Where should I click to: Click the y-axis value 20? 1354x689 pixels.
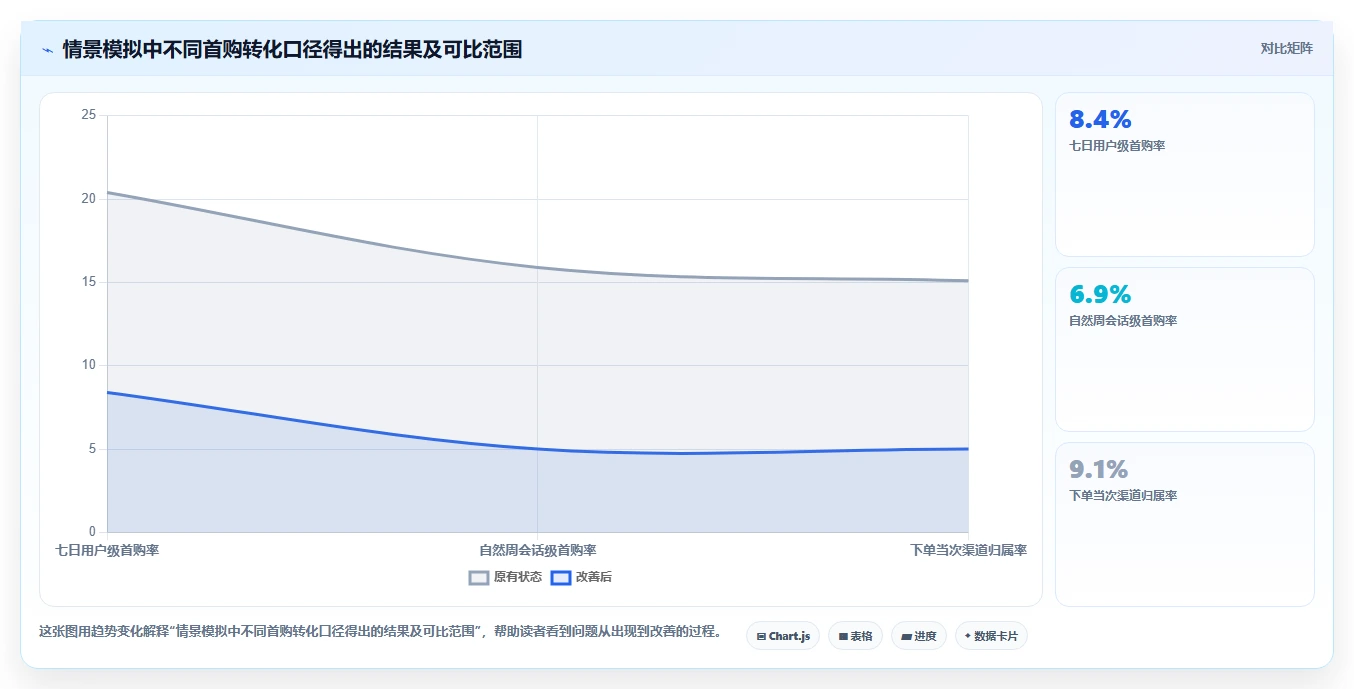point(89,198)
